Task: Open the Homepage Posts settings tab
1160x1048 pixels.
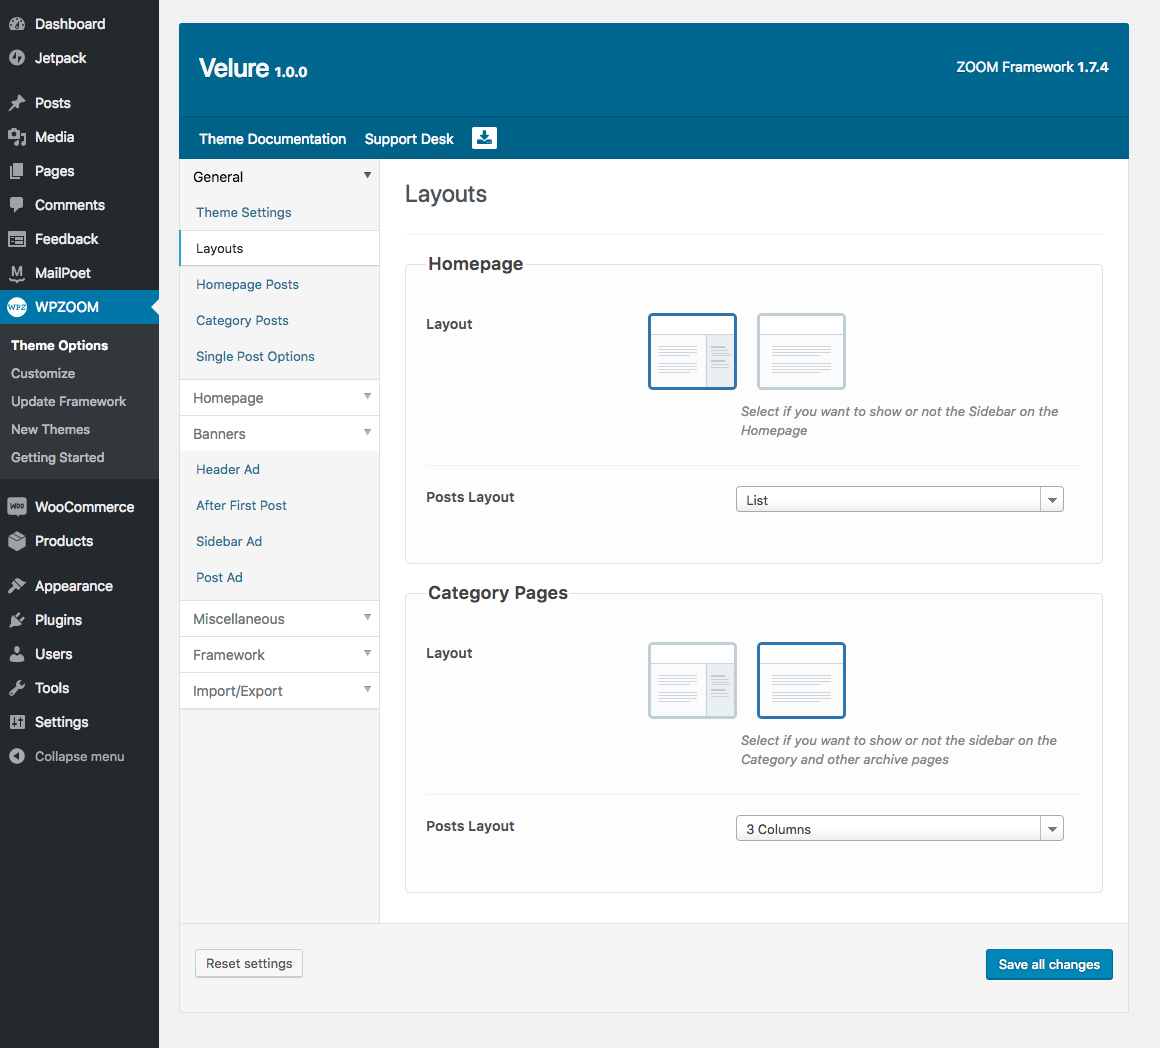Action: 247,285
